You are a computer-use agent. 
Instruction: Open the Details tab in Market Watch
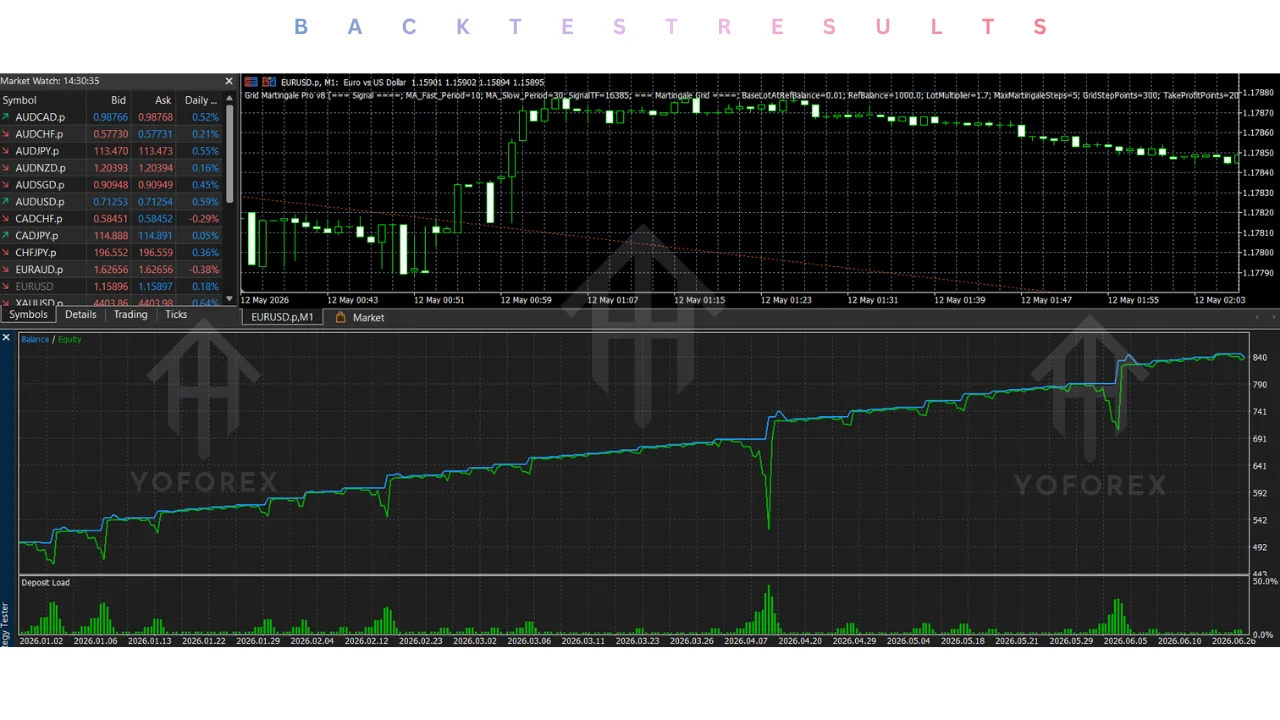[x=81, y=315]
